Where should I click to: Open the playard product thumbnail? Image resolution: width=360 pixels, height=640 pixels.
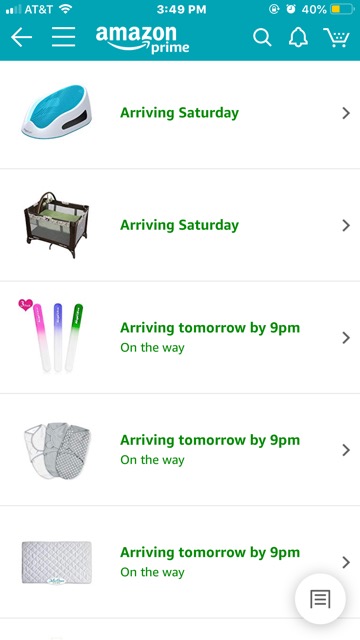(x=56, y=224)
